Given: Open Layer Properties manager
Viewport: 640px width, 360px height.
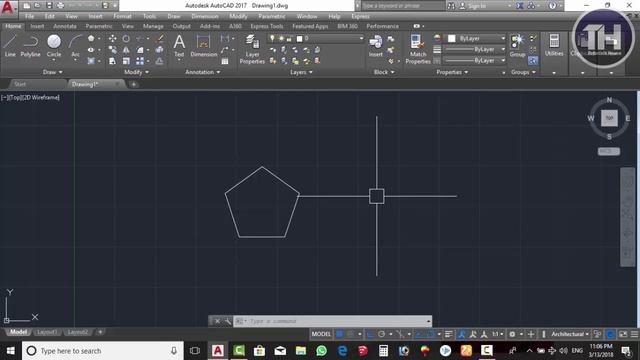Looking at the screenshot, I should point(252,49).
